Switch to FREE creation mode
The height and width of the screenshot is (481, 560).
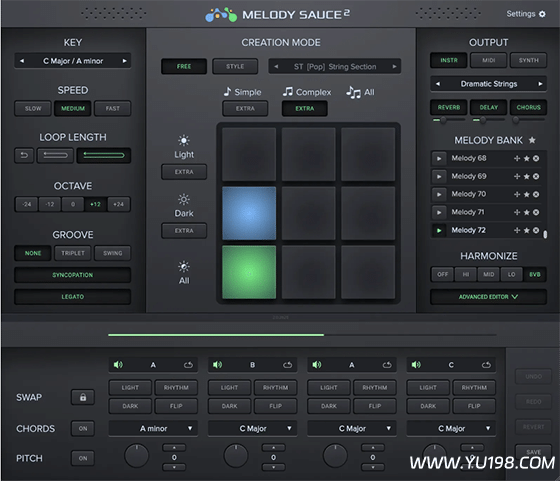tap(184, 66)
